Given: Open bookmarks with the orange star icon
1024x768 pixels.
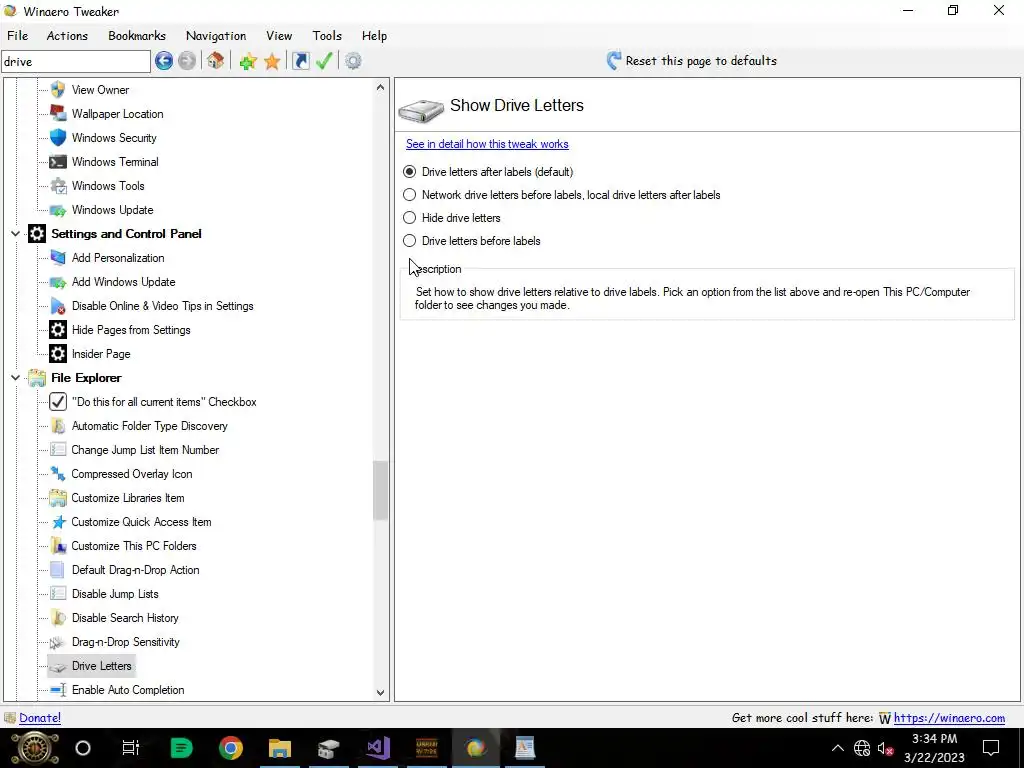Looking at the screenshot, I should point(272,61).
